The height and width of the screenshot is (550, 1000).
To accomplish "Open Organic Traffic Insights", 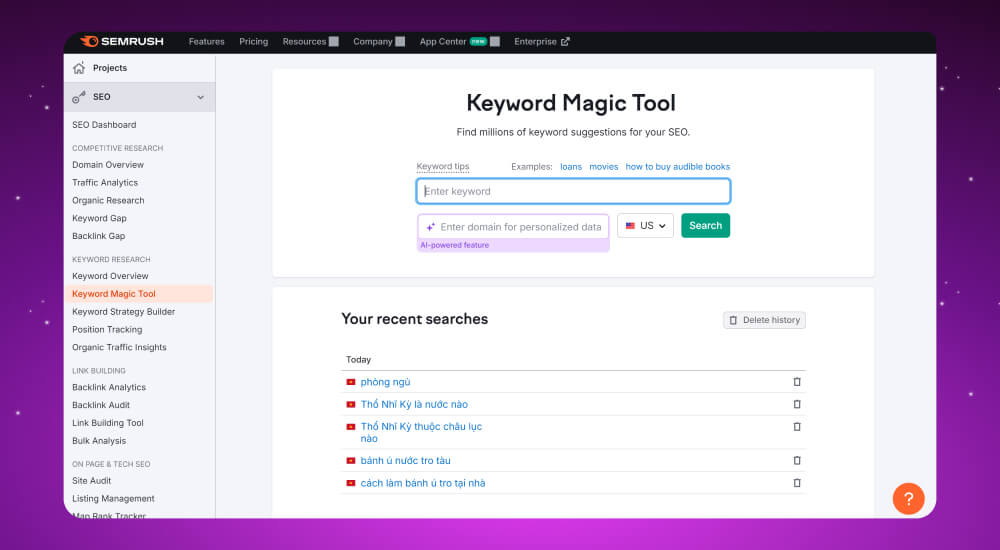I will 119,347.
